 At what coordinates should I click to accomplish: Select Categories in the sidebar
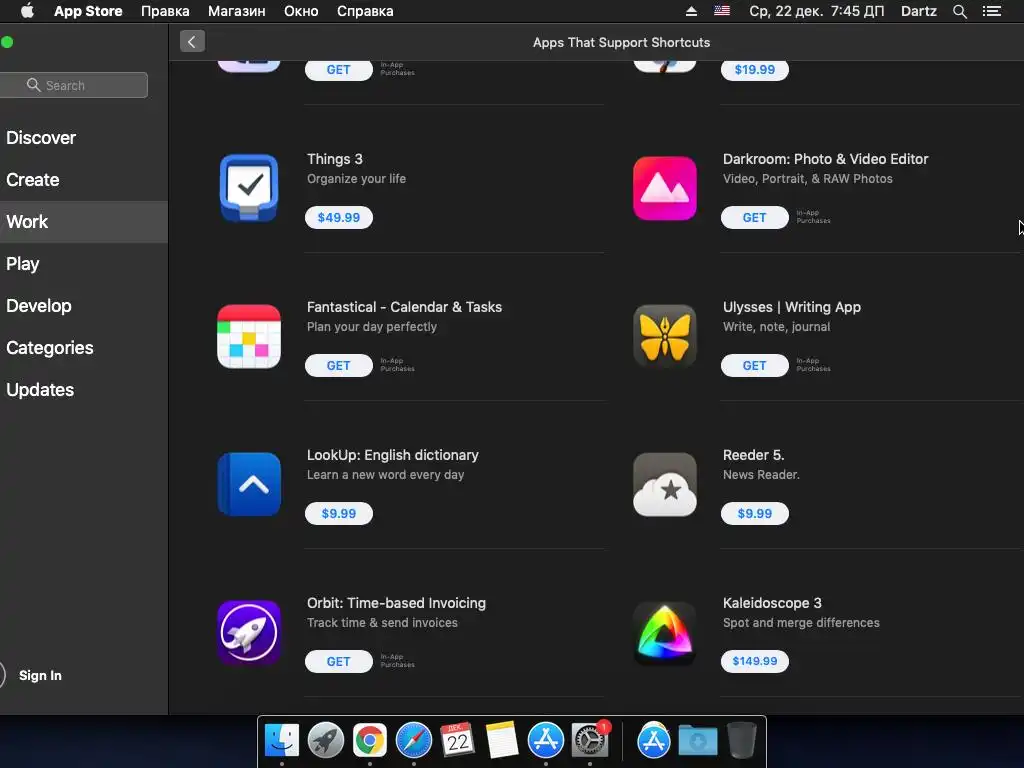coord(84,347)
